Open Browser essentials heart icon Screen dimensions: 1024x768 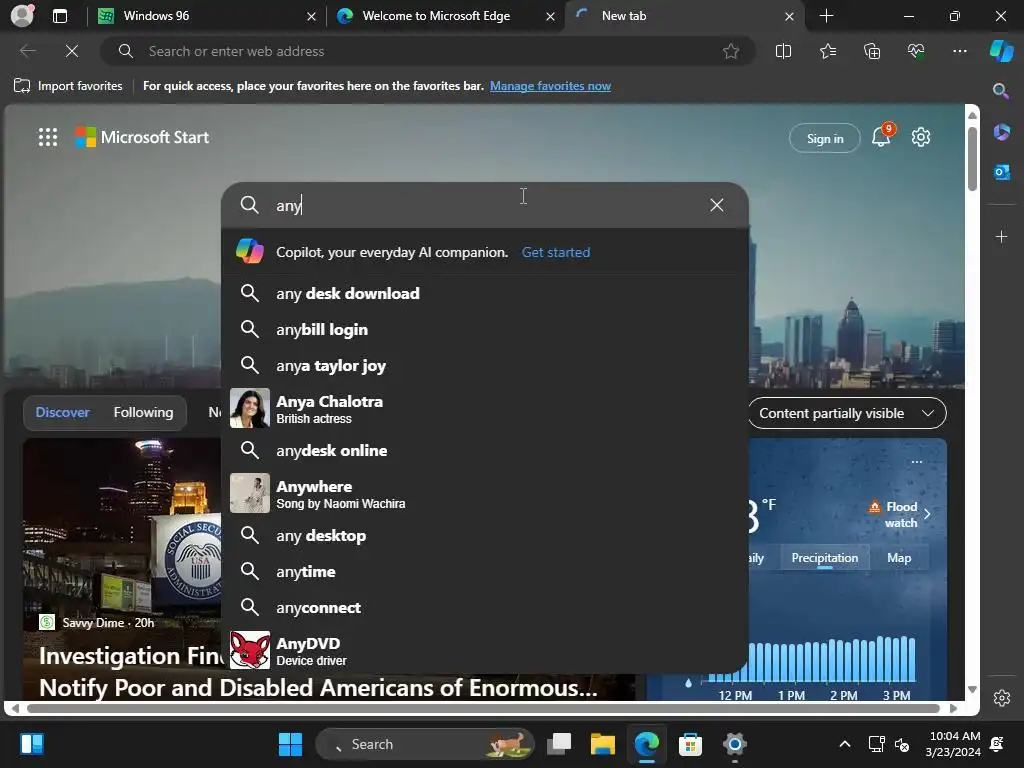pos(916,51)
